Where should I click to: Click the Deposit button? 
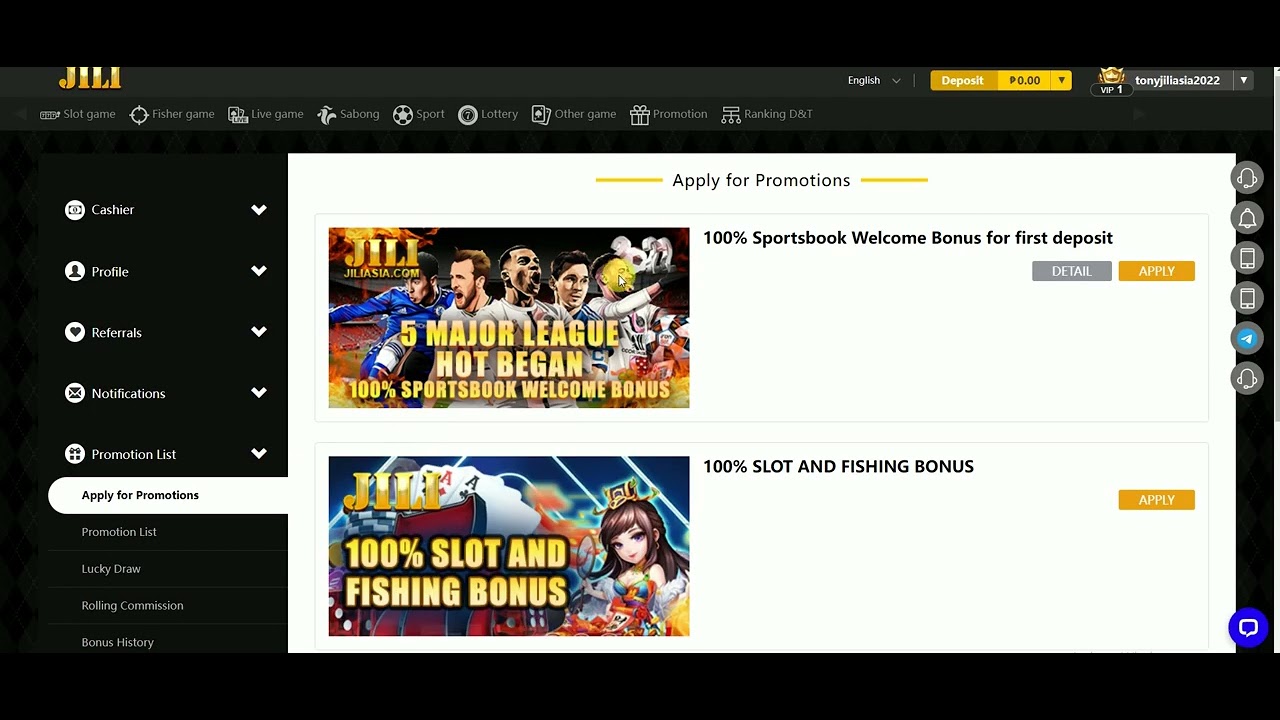point(963,80)
